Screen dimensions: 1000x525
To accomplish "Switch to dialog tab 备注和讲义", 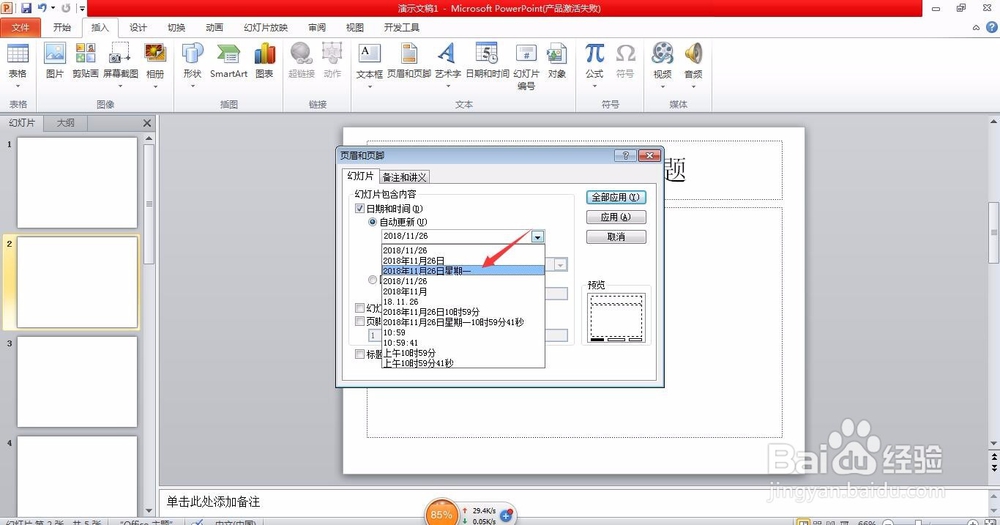I will click(404, 177).
